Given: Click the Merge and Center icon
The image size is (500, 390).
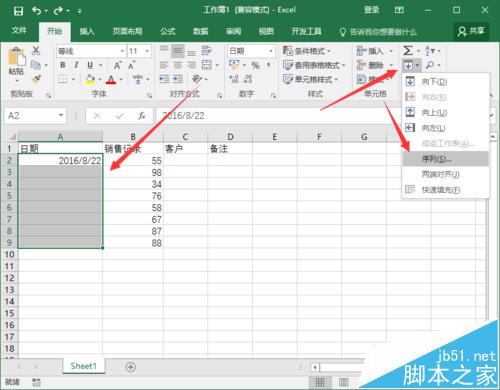Looking at the screenshot, I should point(207,65).
